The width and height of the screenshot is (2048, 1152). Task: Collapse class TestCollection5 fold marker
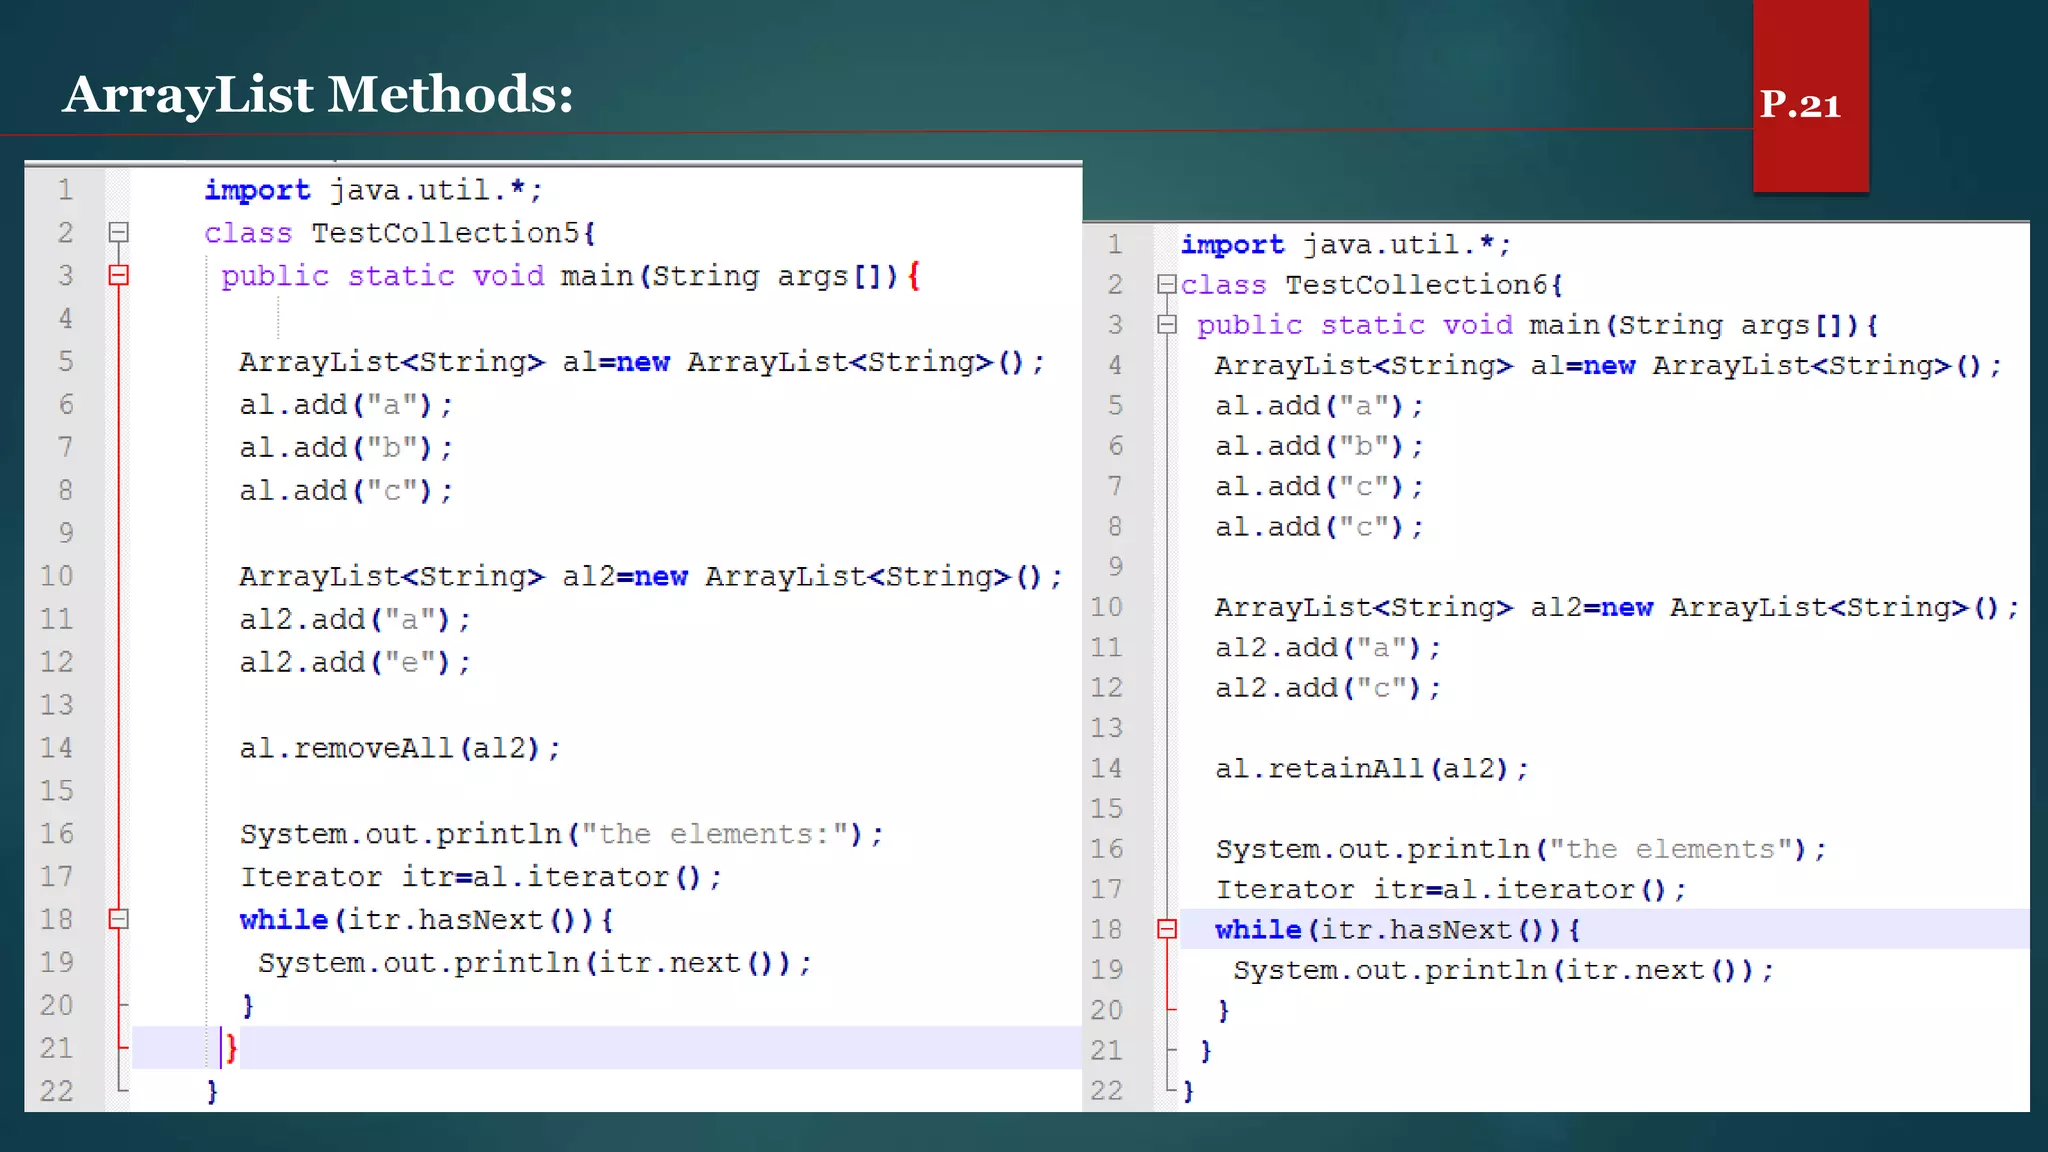[118, 233]
